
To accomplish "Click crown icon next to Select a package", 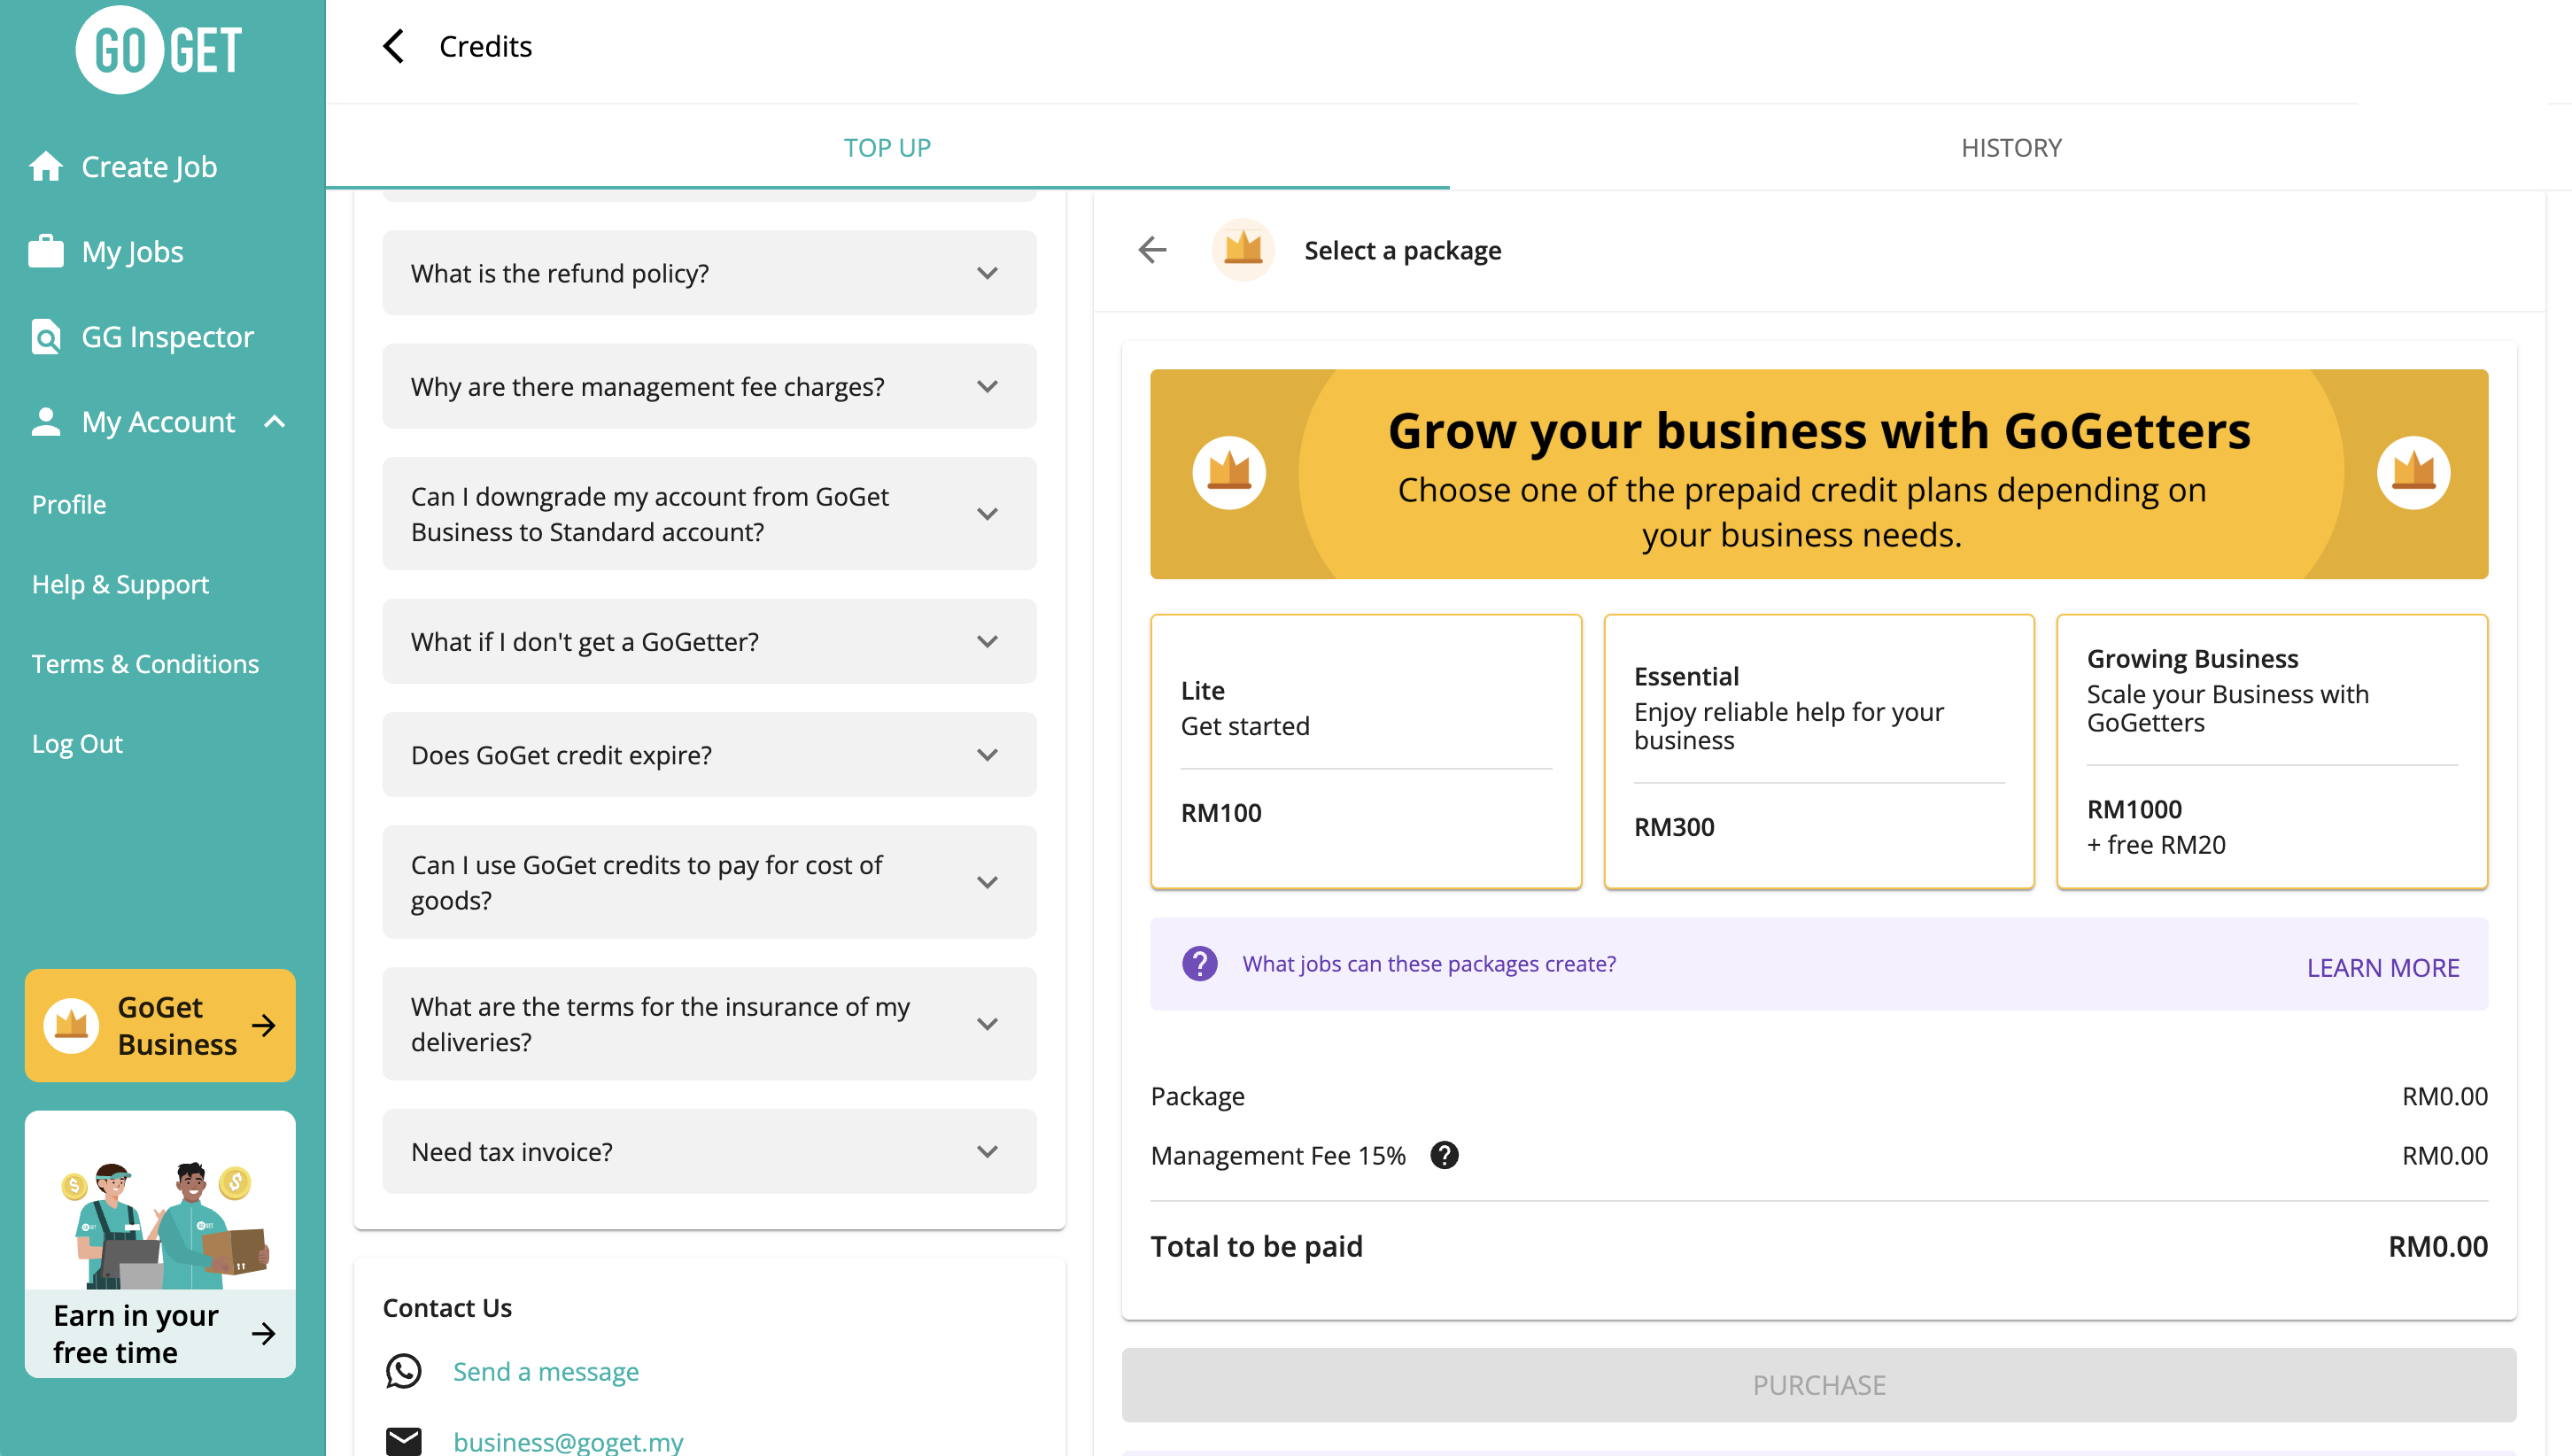I will (1243, 250).
